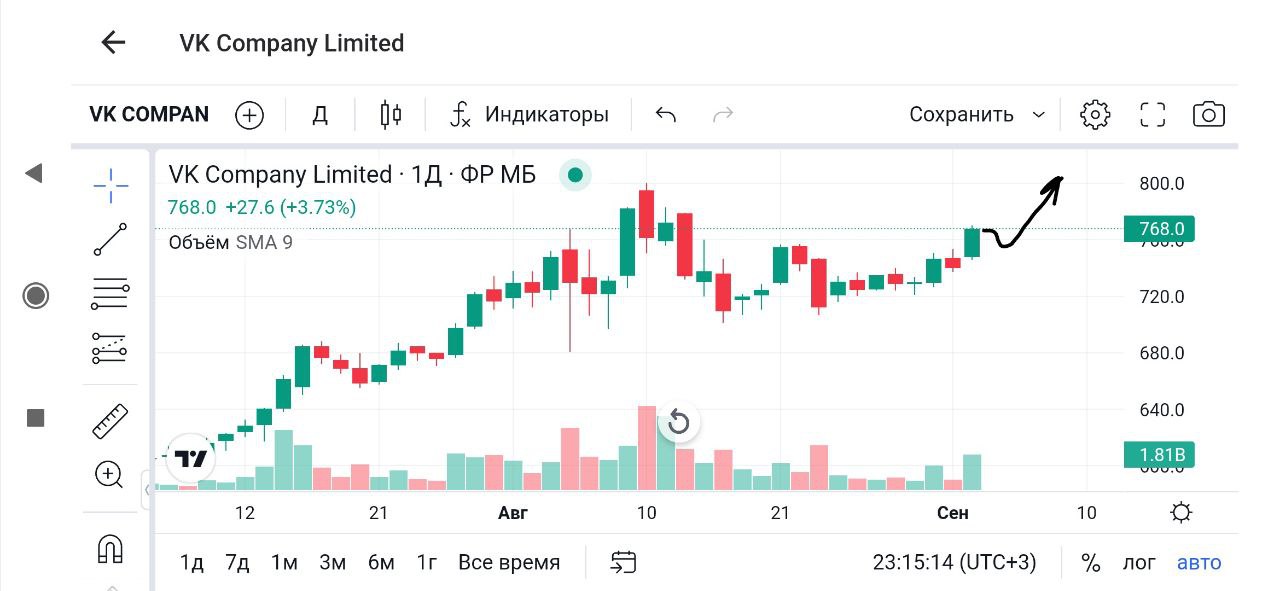Toggle auto scale "авто"
1280x591 pixels.
click(1199, 562)
